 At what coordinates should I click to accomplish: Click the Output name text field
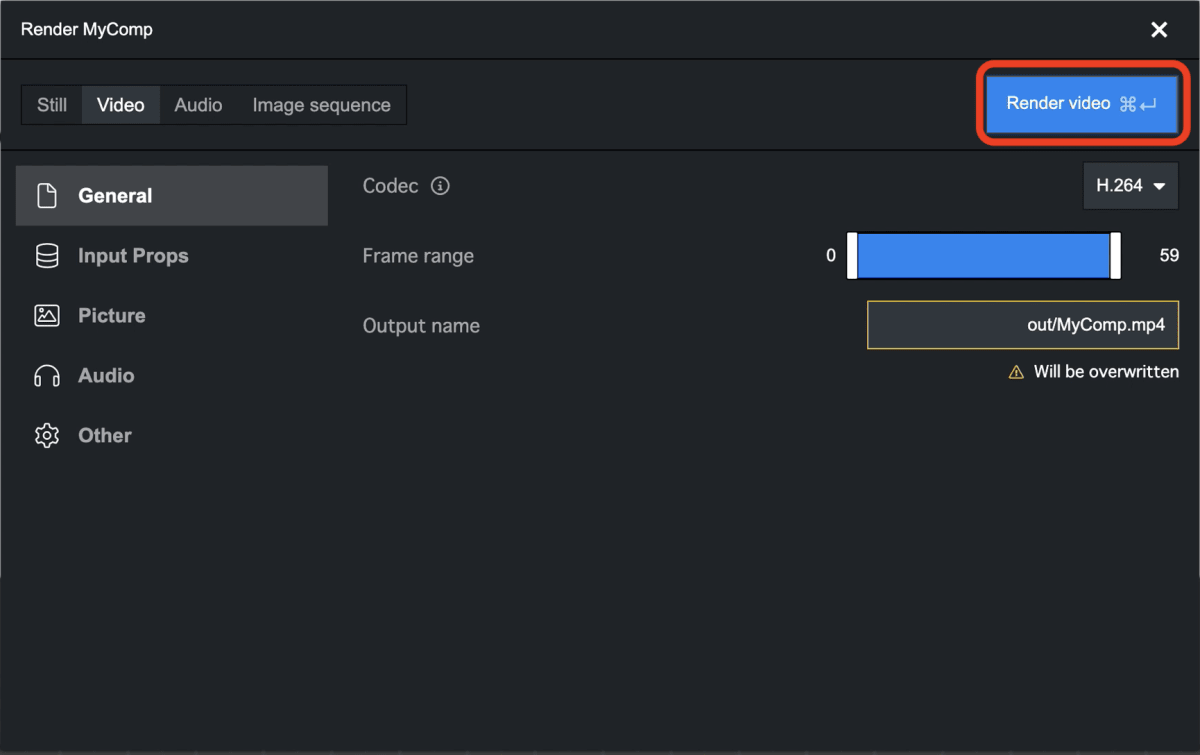point(1022,326)
